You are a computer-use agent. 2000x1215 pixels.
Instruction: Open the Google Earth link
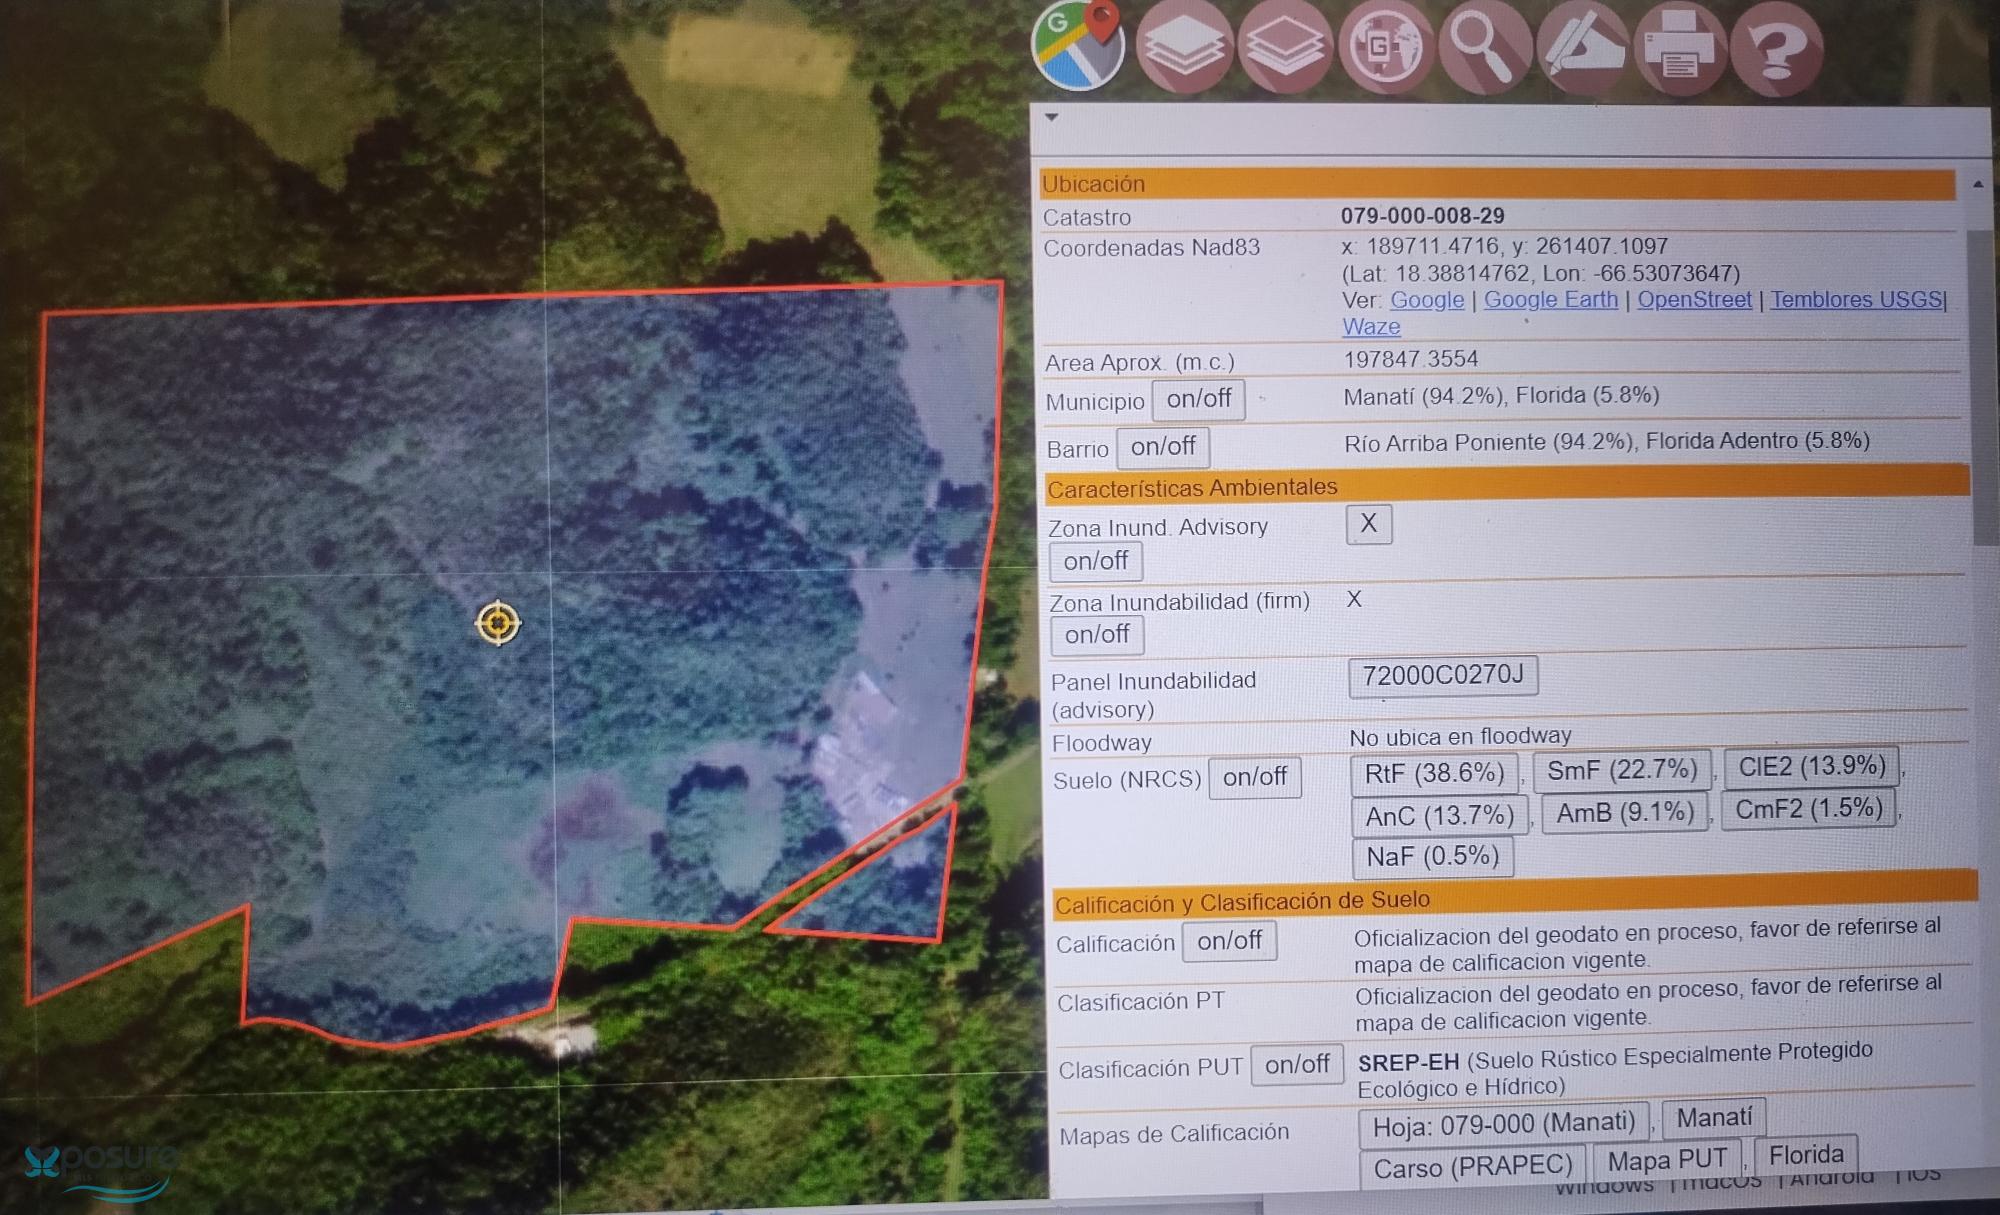[x=1550, y=299]
